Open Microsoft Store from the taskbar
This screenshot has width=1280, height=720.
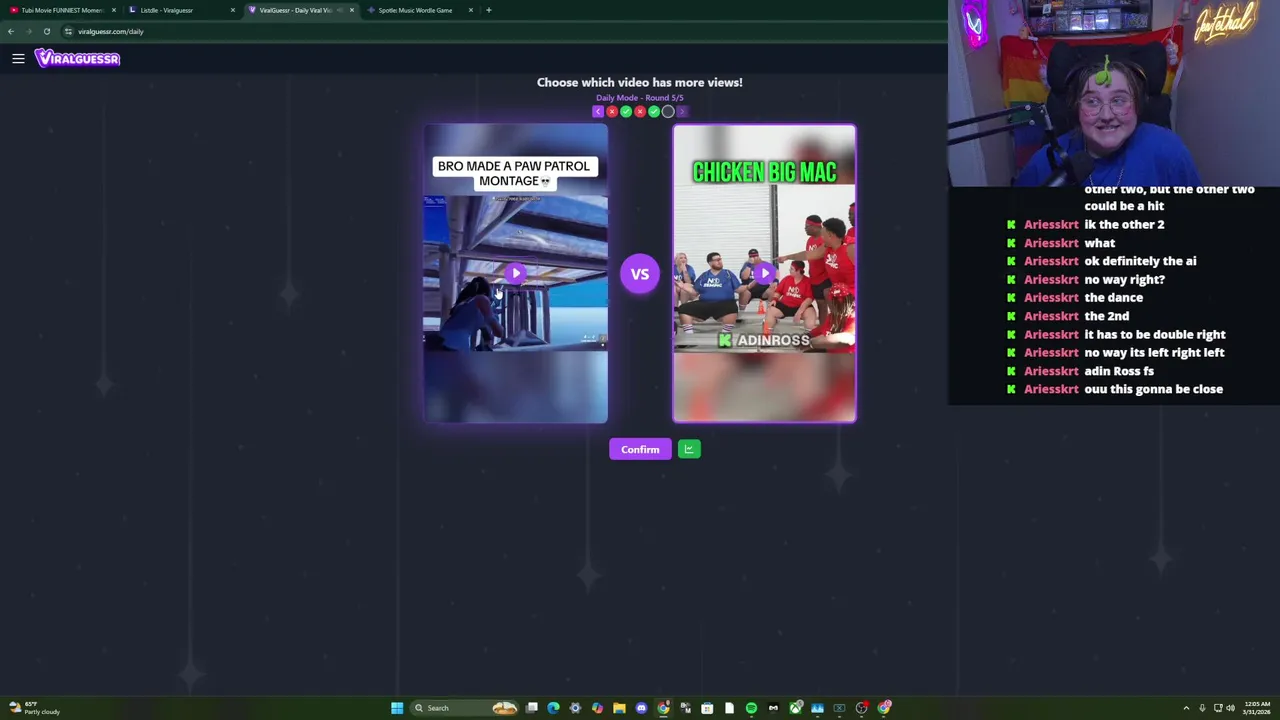(707, 708)
